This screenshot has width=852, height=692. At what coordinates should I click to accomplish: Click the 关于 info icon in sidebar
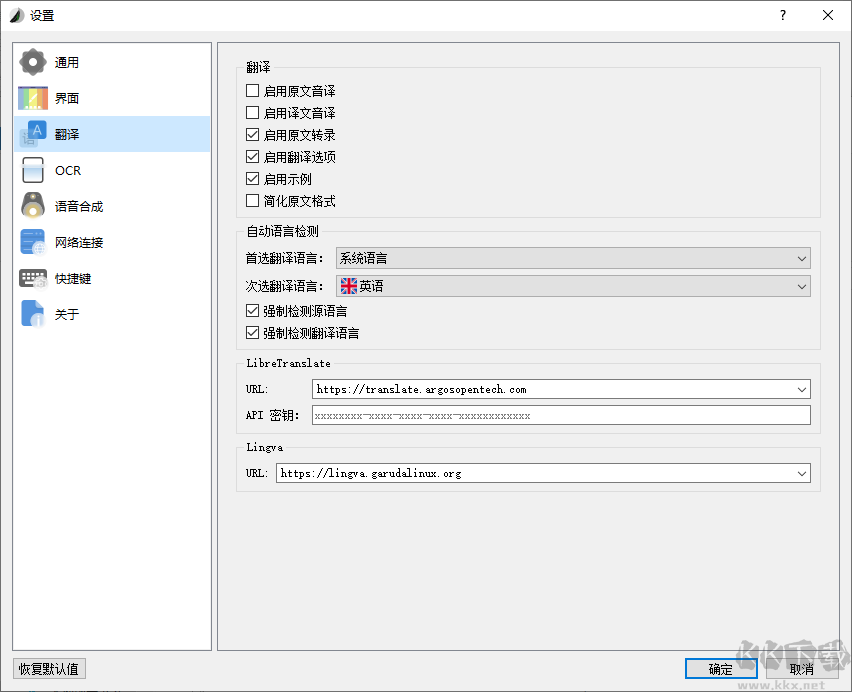tap(33, 314)
